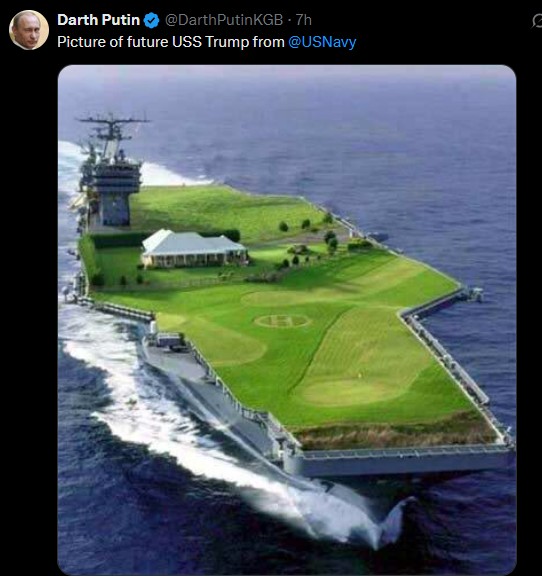Click the blue verified checkmark badge
Viewport: 542px width, 576px height.
pyautogui.click(x=151, y=20)
